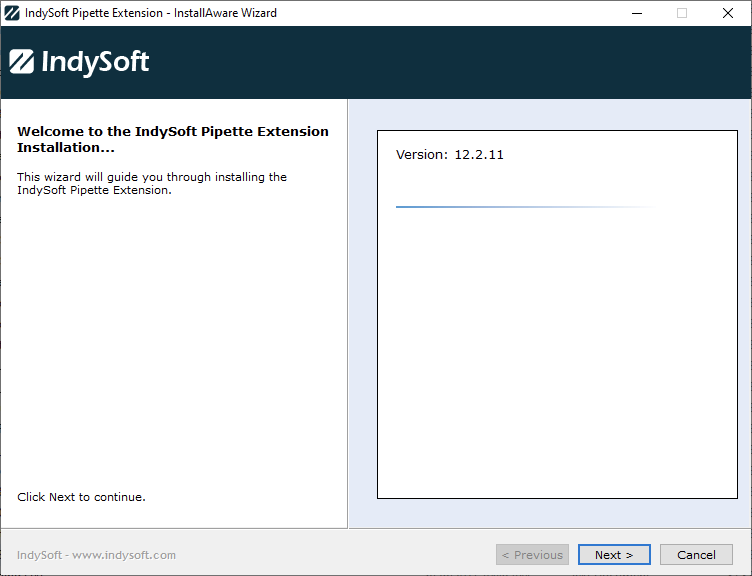Click the IndySoft wordmark in header
Screen dimensions: 752x576
pyautogui.click(x=95, y=62)
